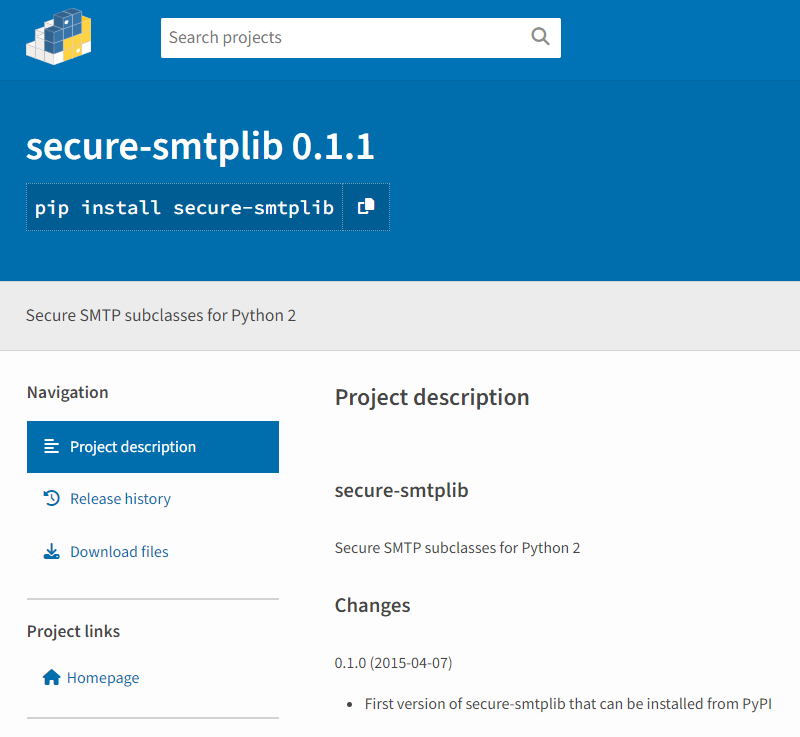
Task: Open the Release history tab
Action: 120,499
